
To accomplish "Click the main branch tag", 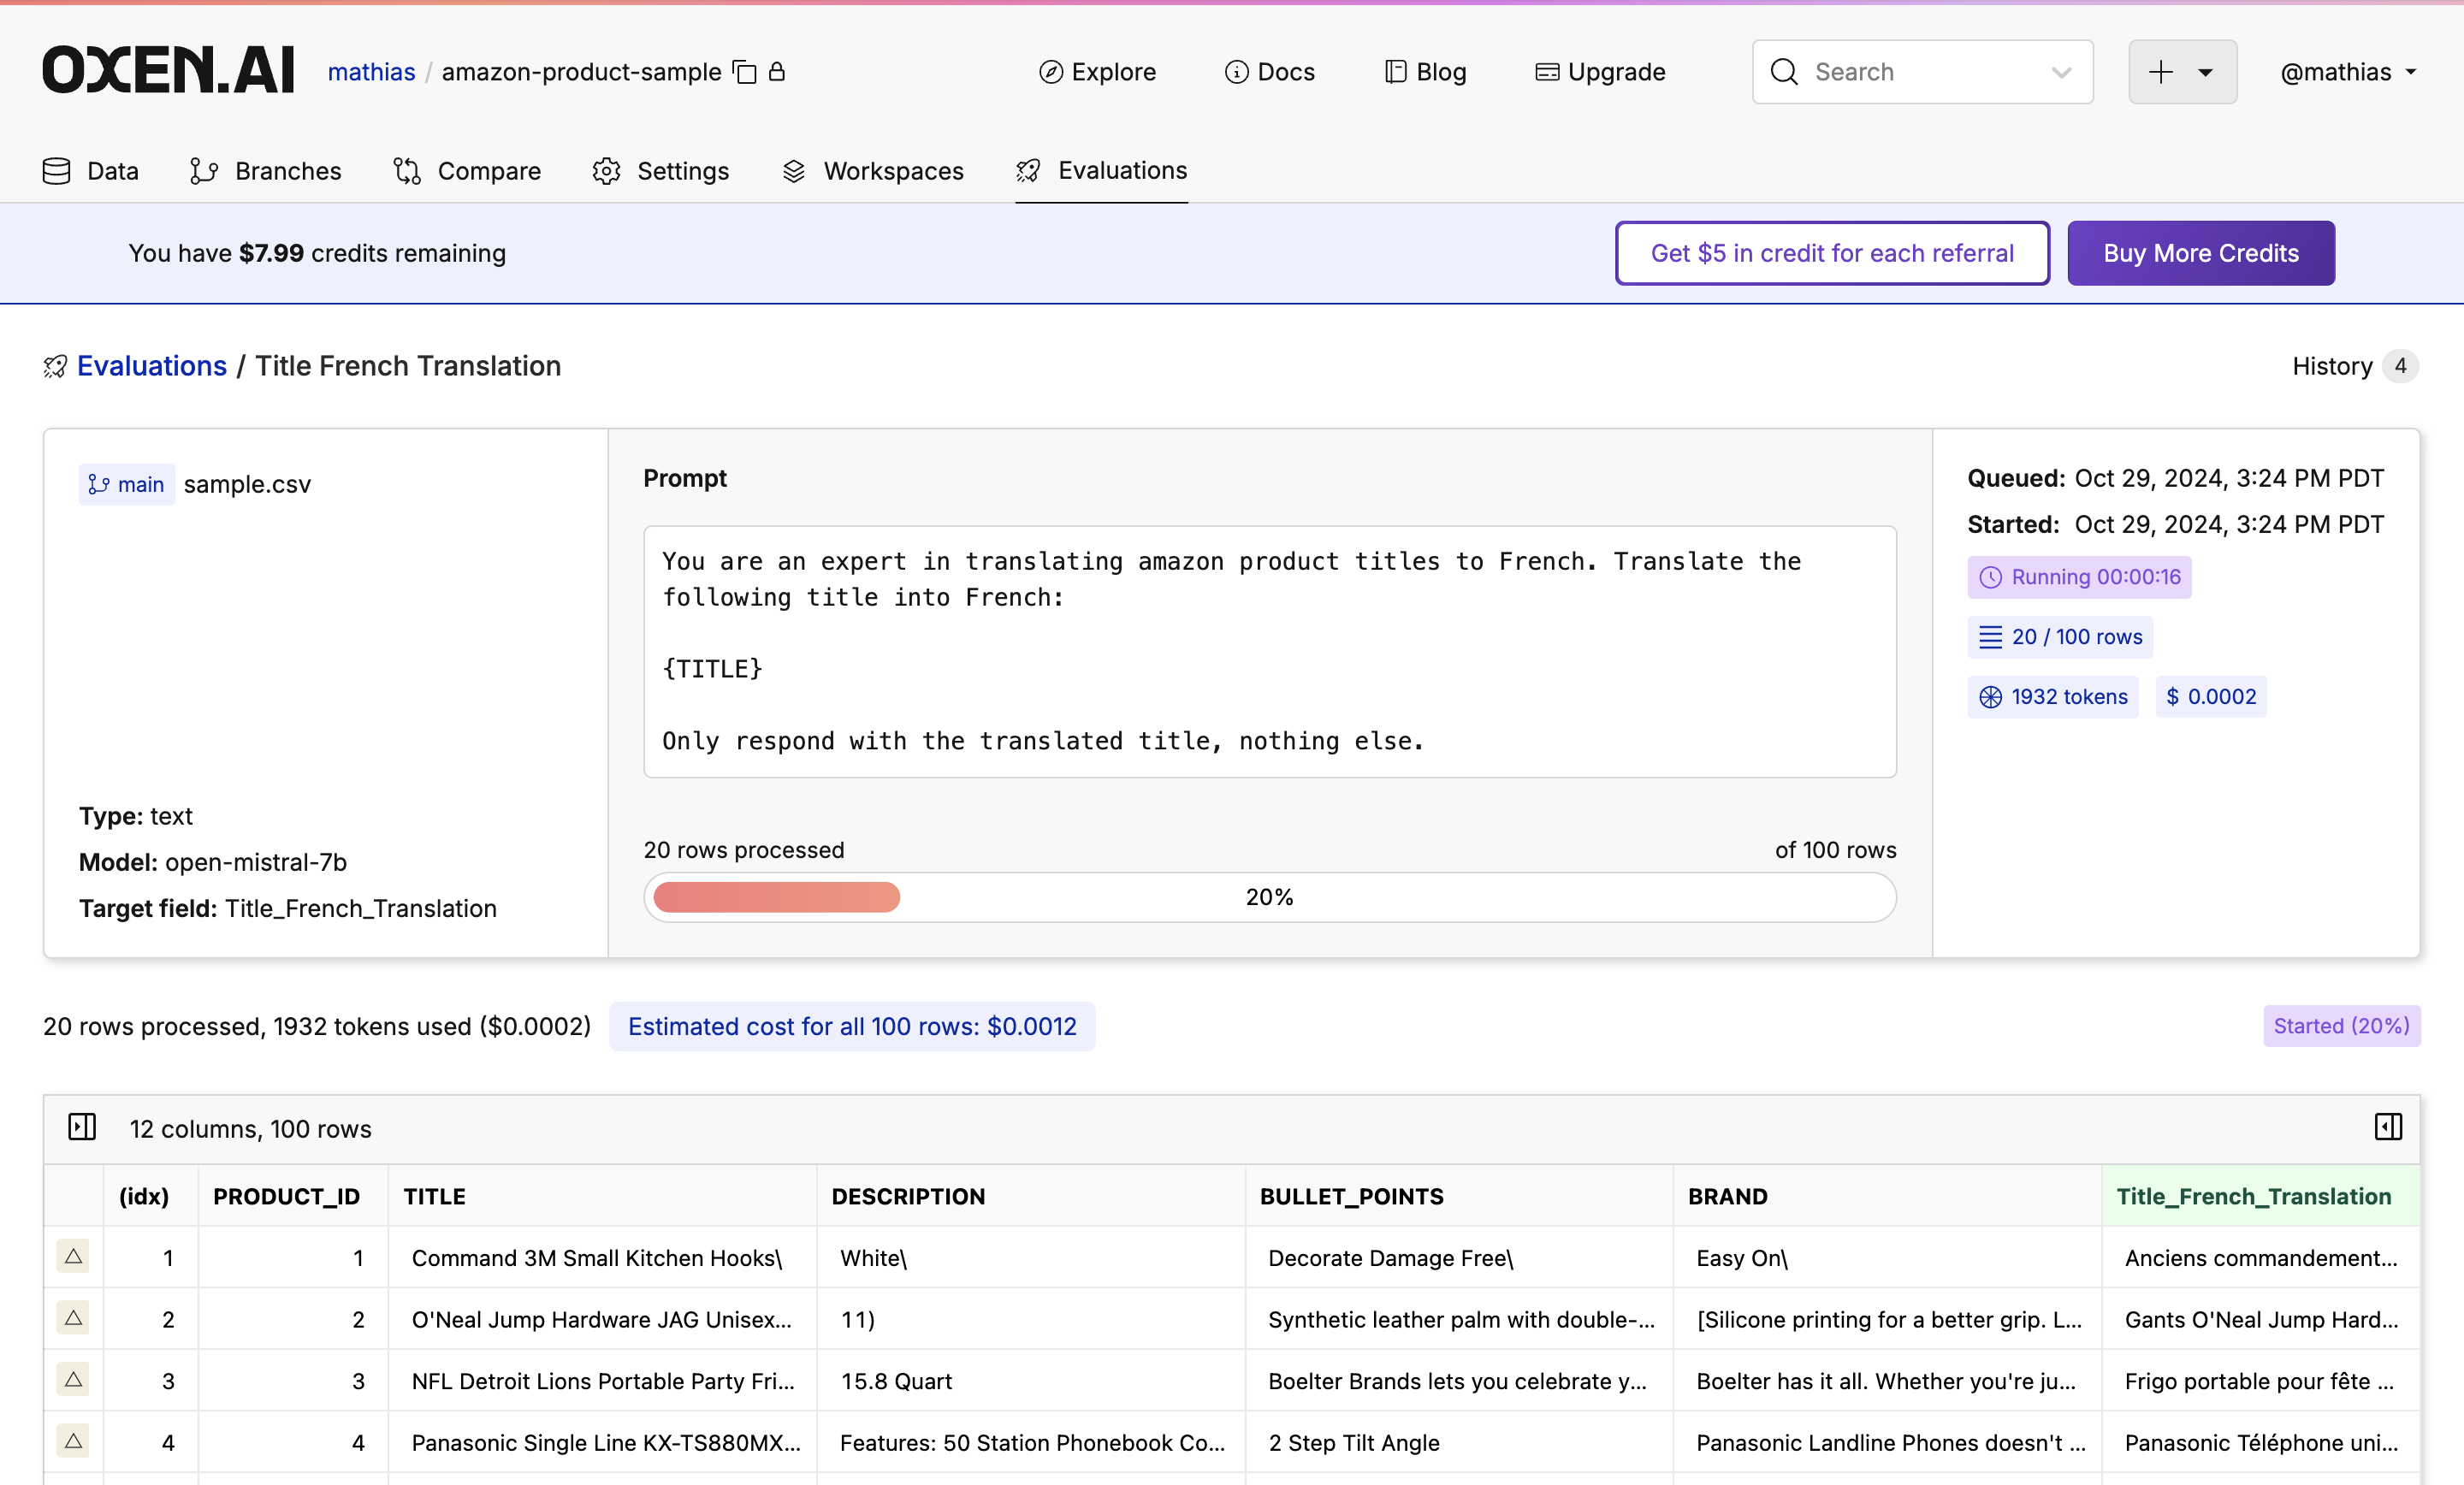I will coord(127,484).
